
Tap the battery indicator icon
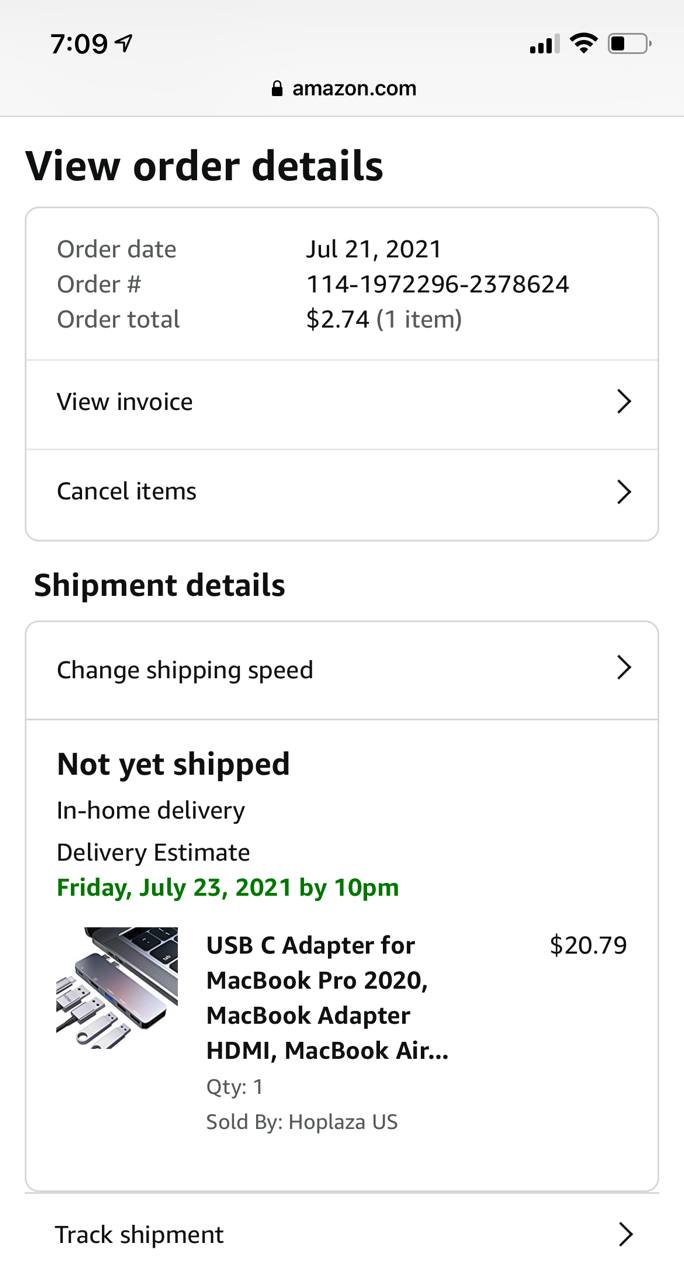coord(630,43)
